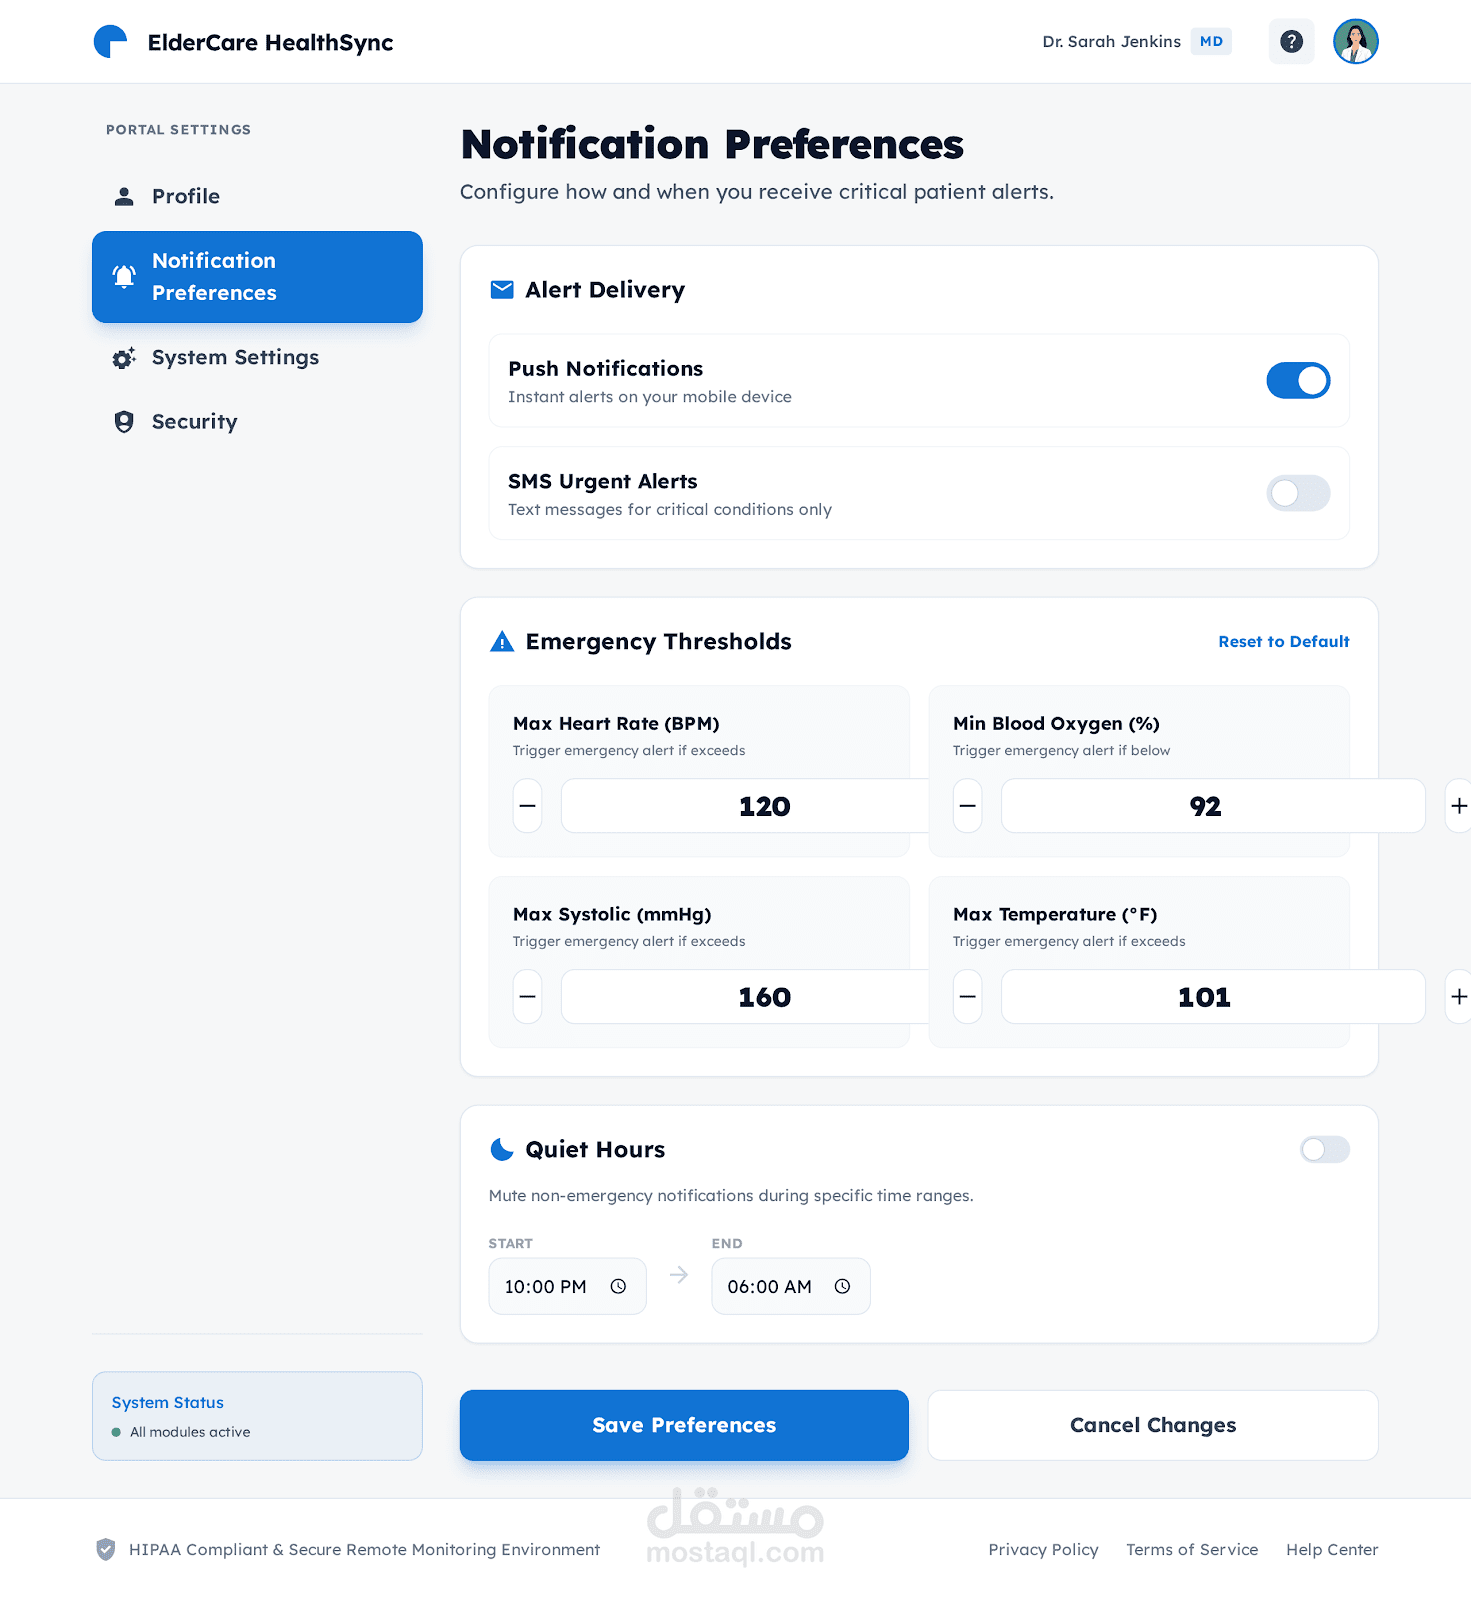Viewport: 1471px width, 1600px height.
Task: Click the Max Heart Rate value field
Action: (x=745, y=806)
